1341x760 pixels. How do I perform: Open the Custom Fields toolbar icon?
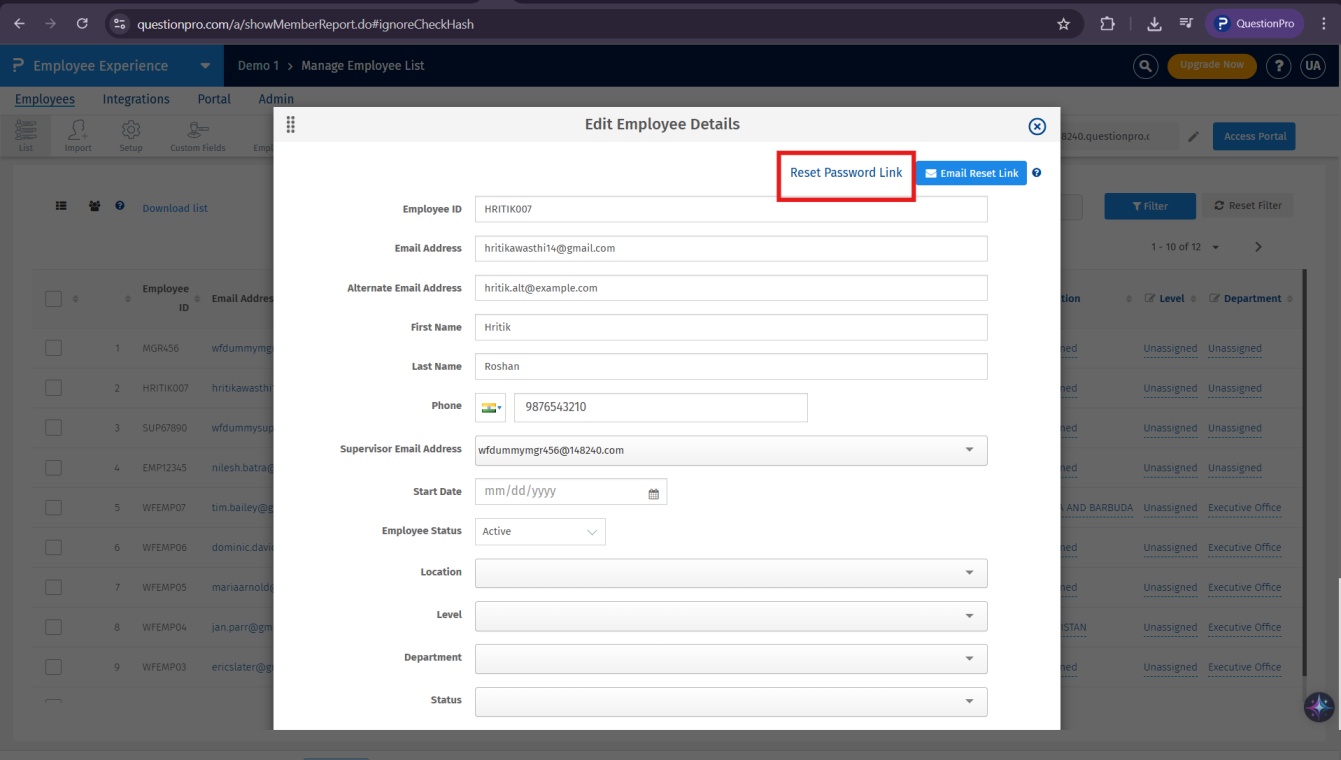click(197, 135)
